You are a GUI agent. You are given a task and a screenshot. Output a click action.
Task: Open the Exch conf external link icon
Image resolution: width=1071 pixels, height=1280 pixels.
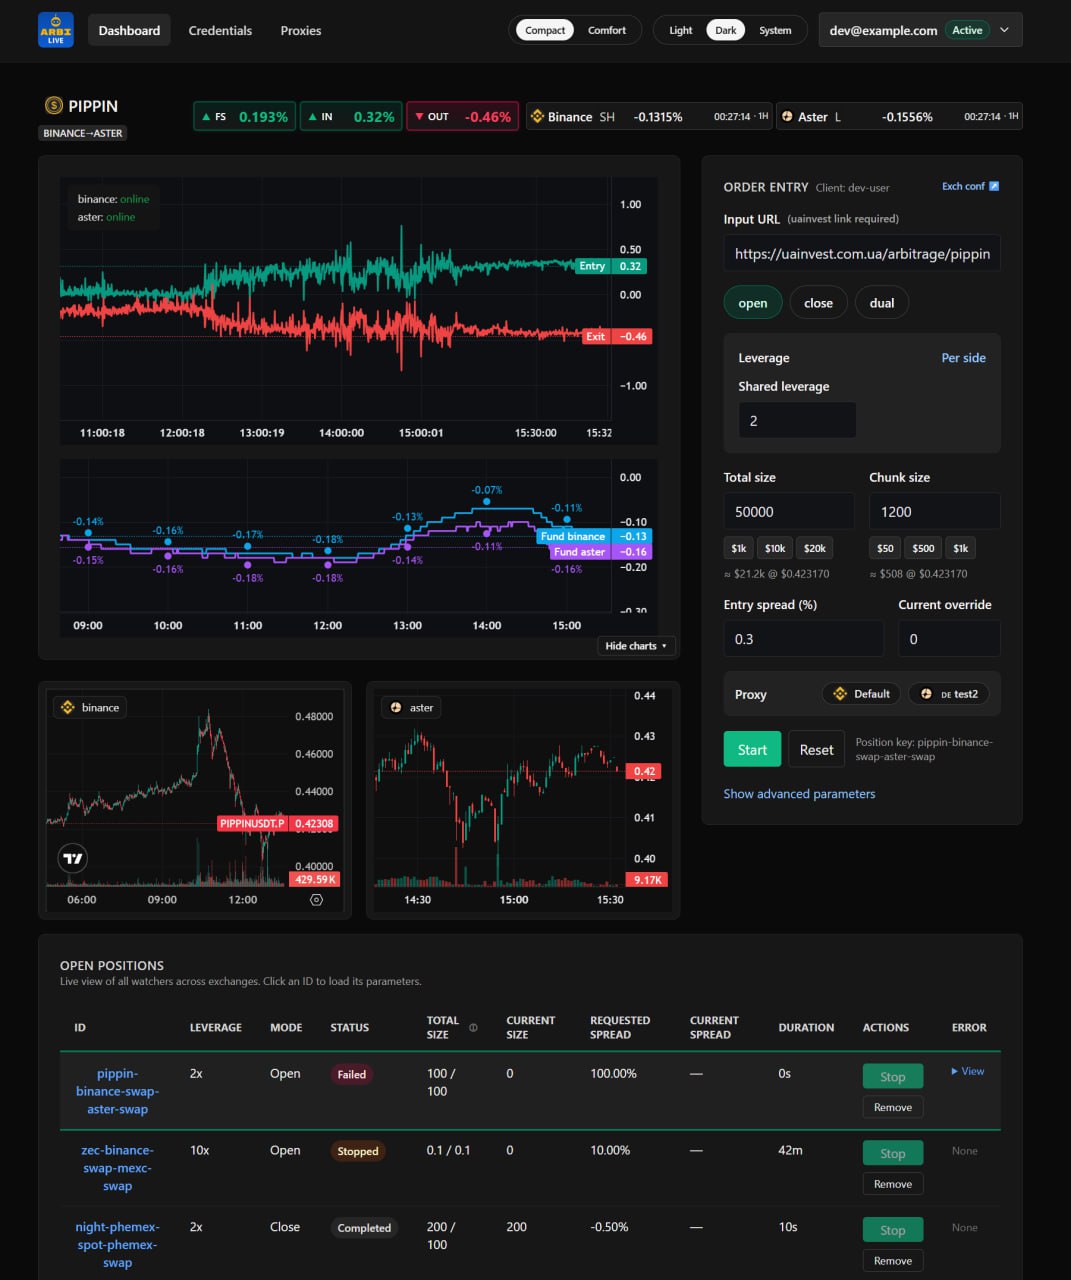coord(993,186)
